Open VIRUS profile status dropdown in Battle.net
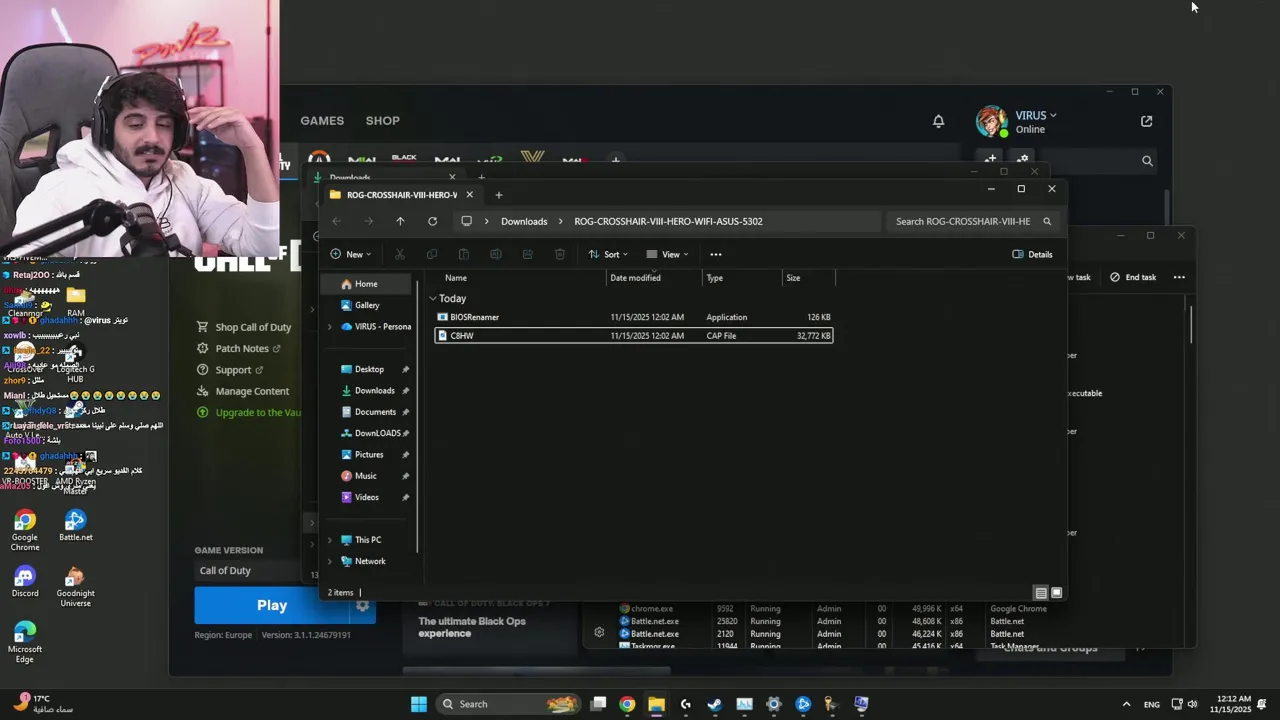The width and height of the screenshot is (1280, 720). click(x=1036, y=115)
